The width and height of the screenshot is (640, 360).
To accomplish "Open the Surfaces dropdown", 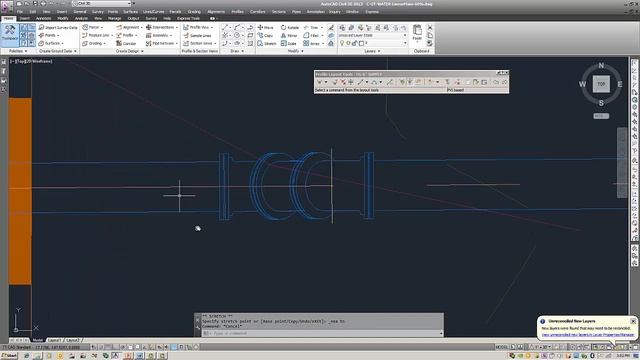I will pos(51,43).
